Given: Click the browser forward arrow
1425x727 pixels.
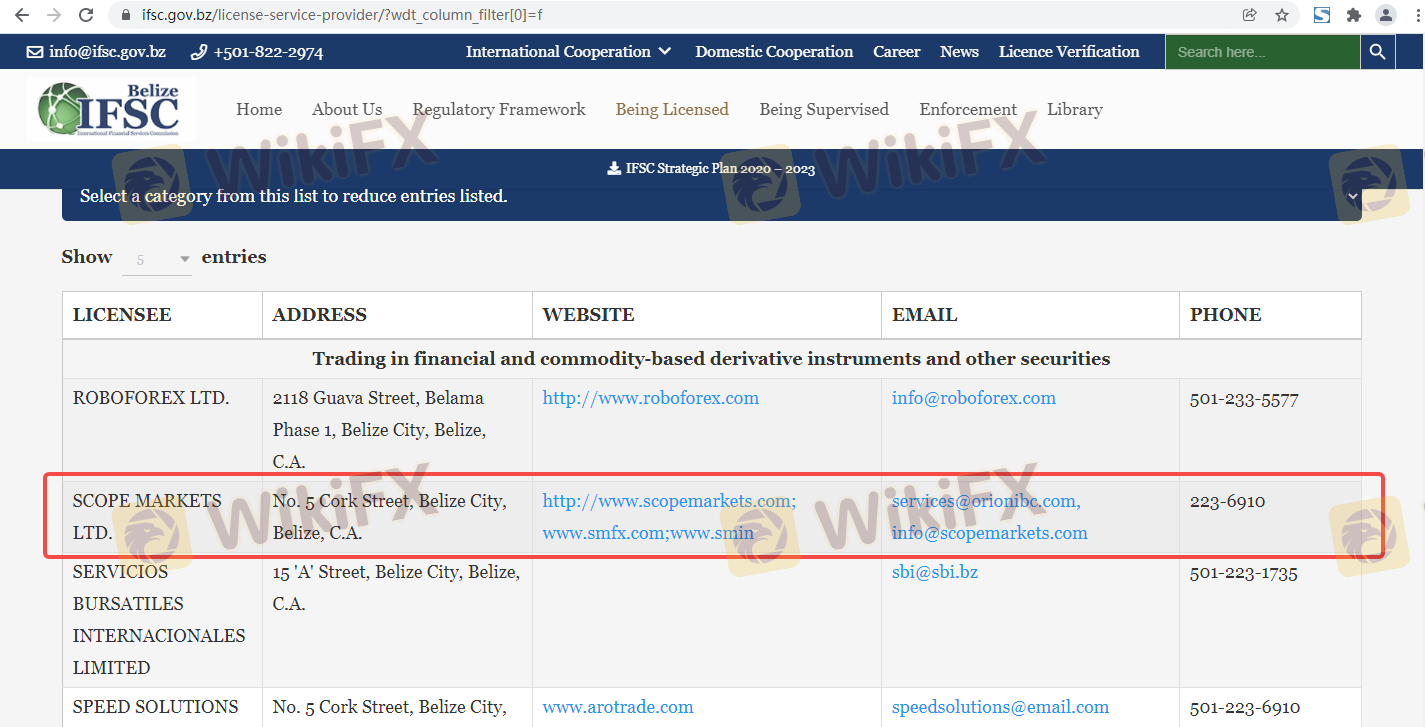Looking at the screenshot, I should [x=54, y=15].
